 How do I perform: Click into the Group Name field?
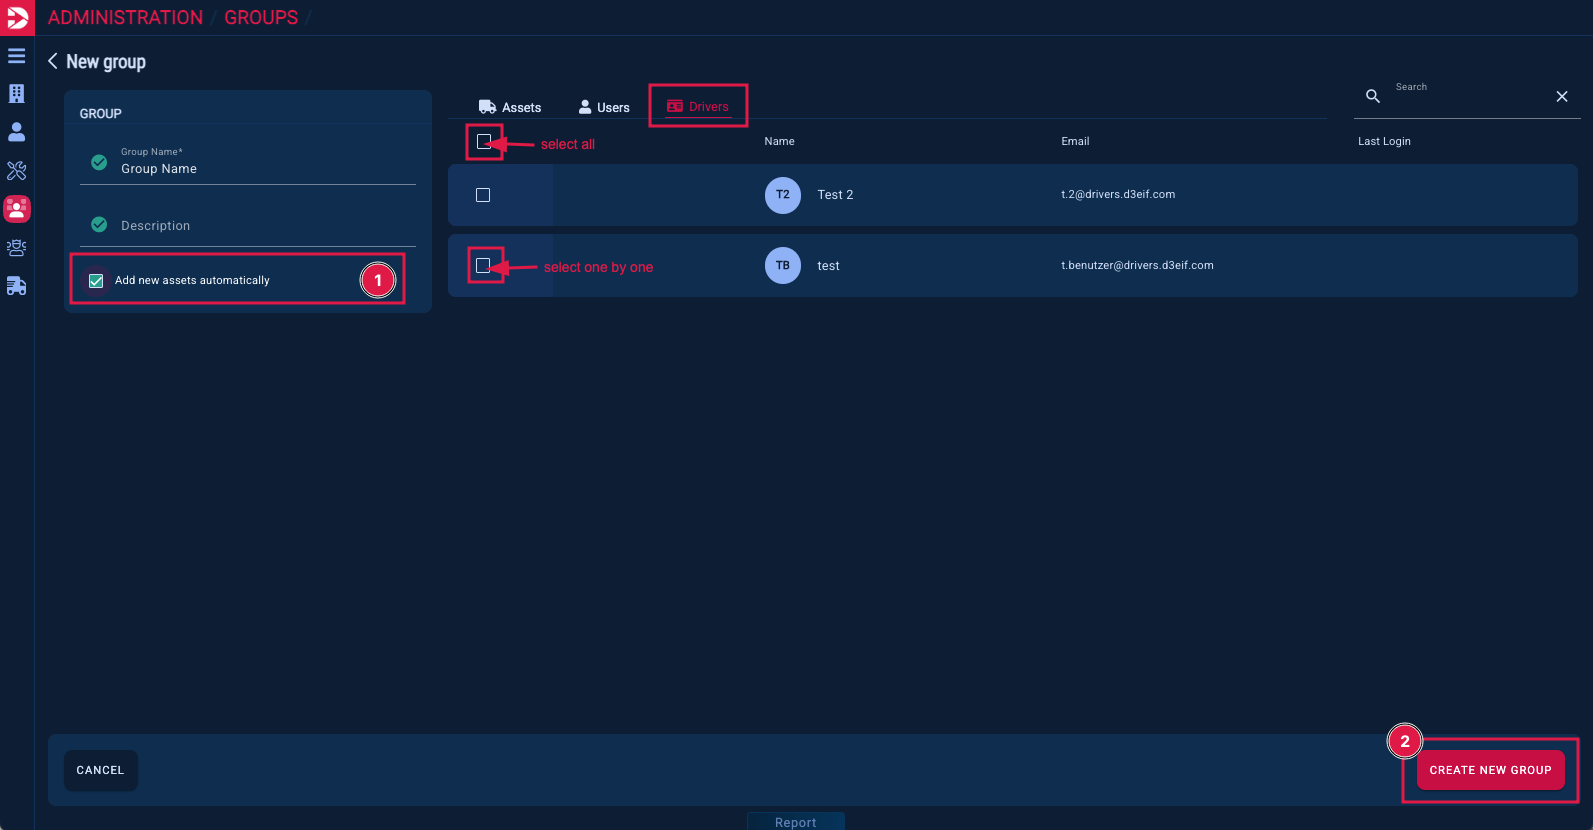(260, 169)
